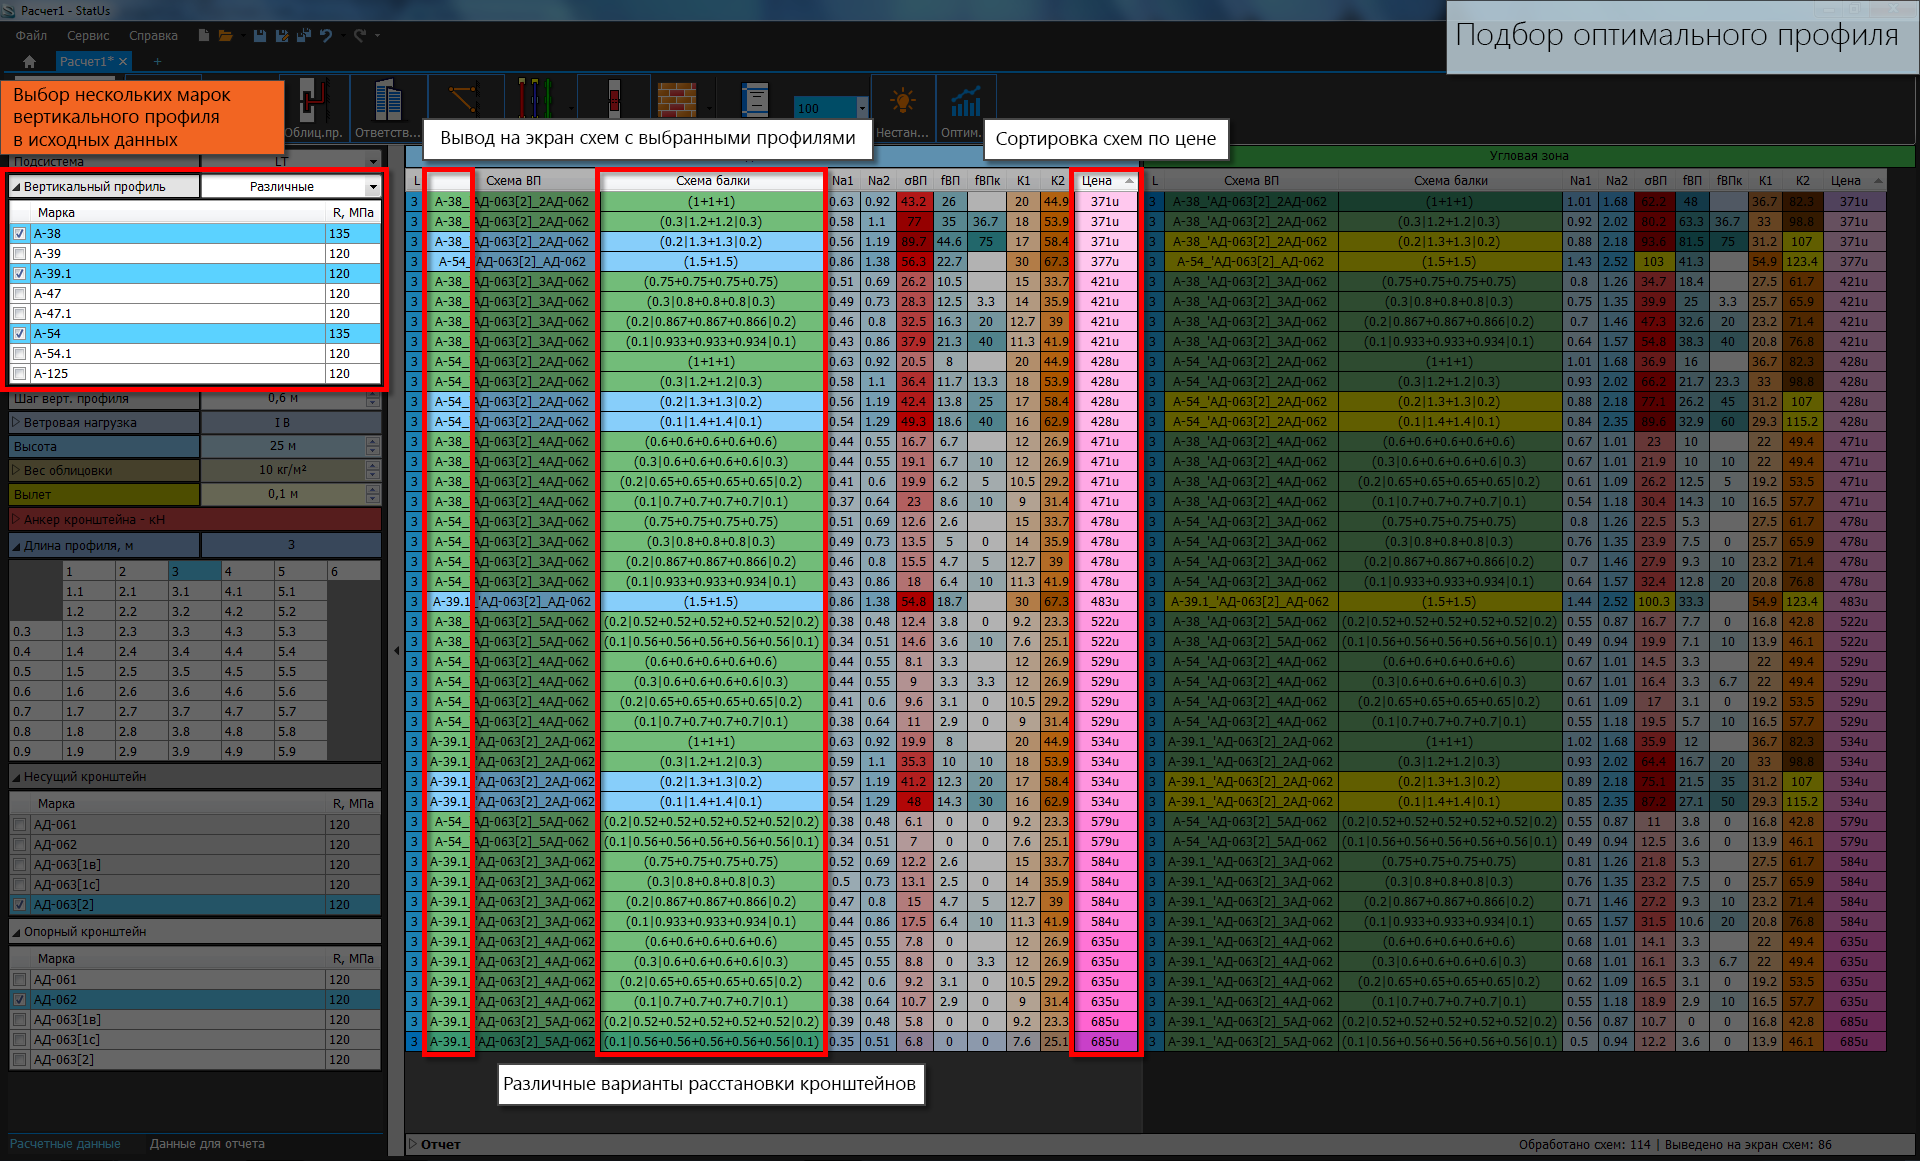
Task: Click the σВП column header in the left table
Action: click(x=915, y=181)
